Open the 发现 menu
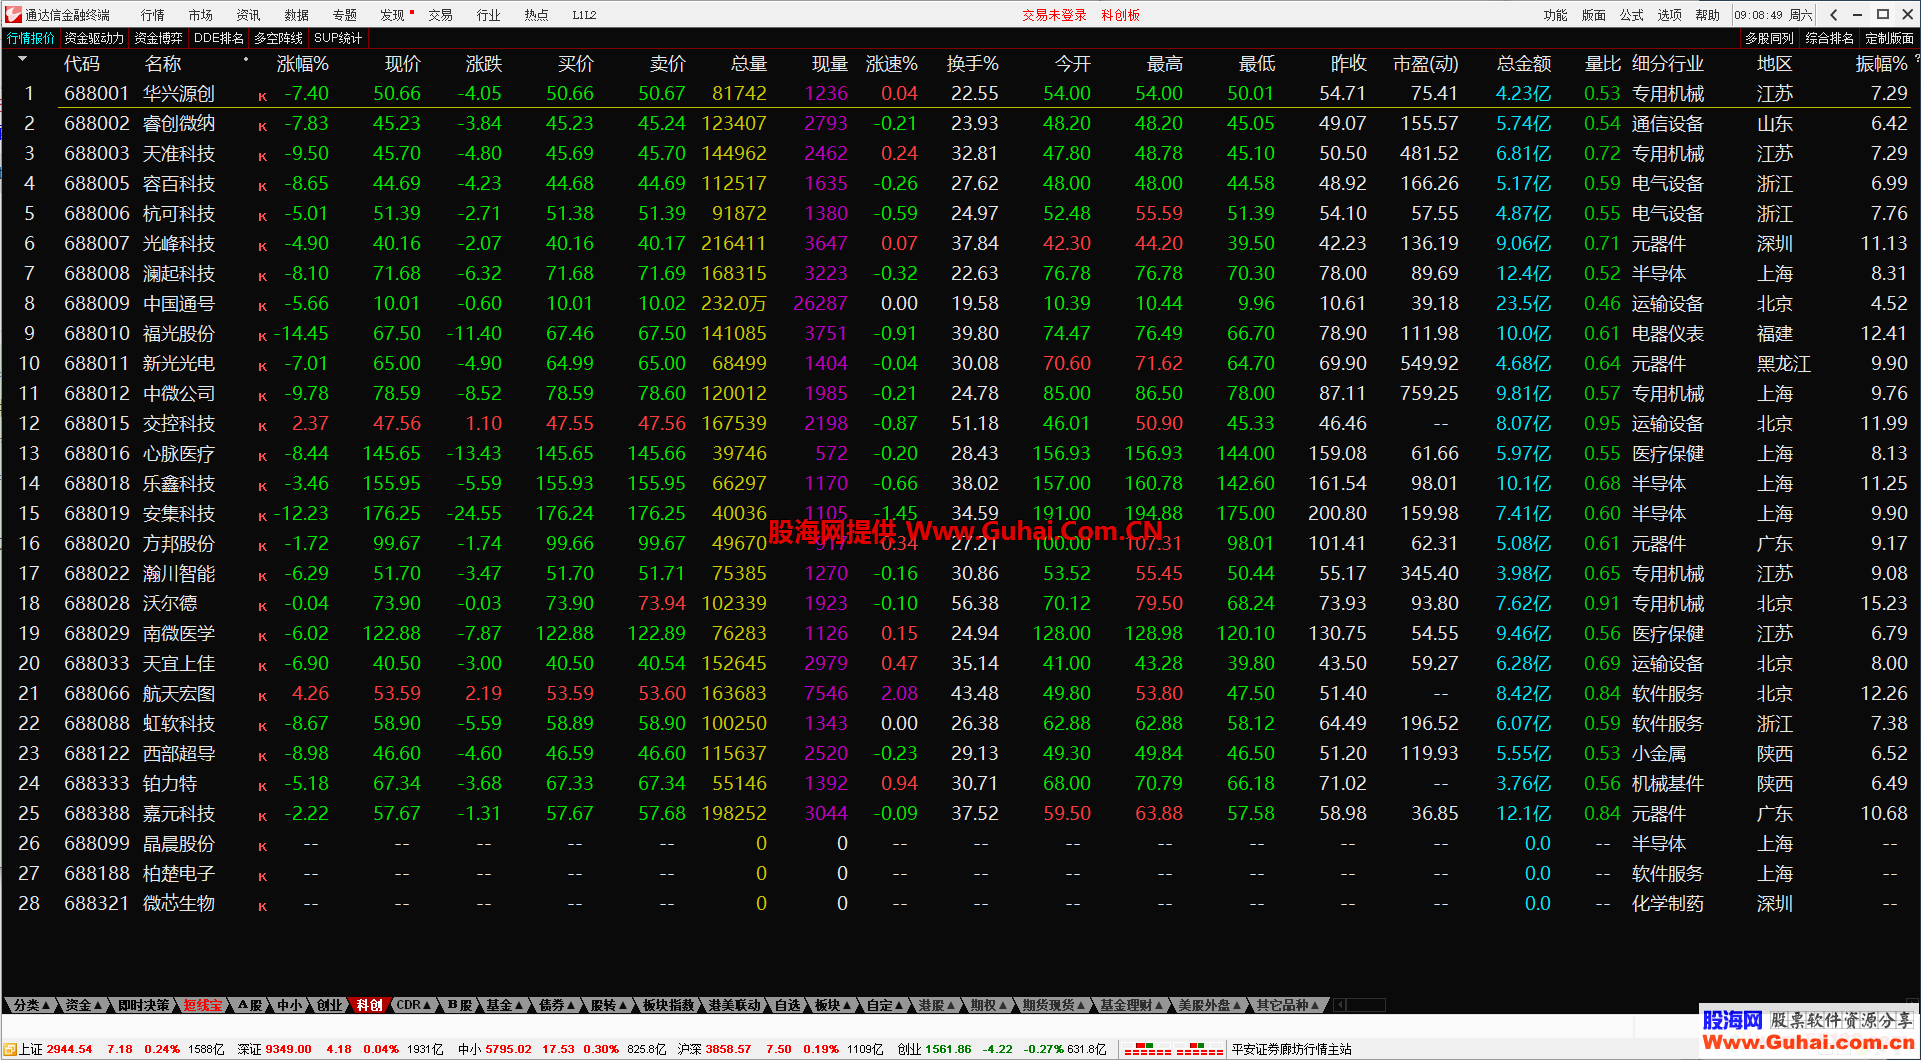The width and height of the screenshot is (1921, 1060). click(x=392, y=15)
